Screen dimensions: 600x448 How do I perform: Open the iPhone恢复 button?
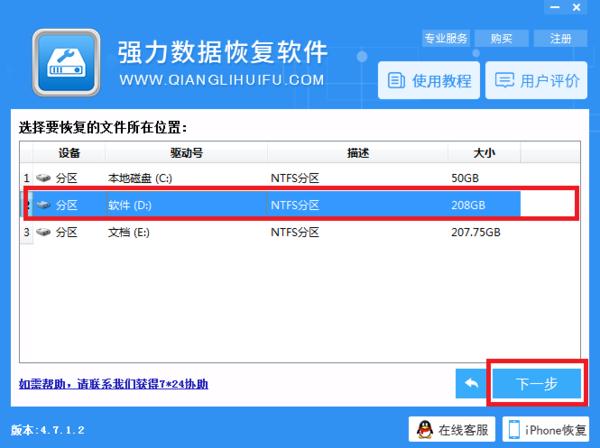(x=546, y=430)
